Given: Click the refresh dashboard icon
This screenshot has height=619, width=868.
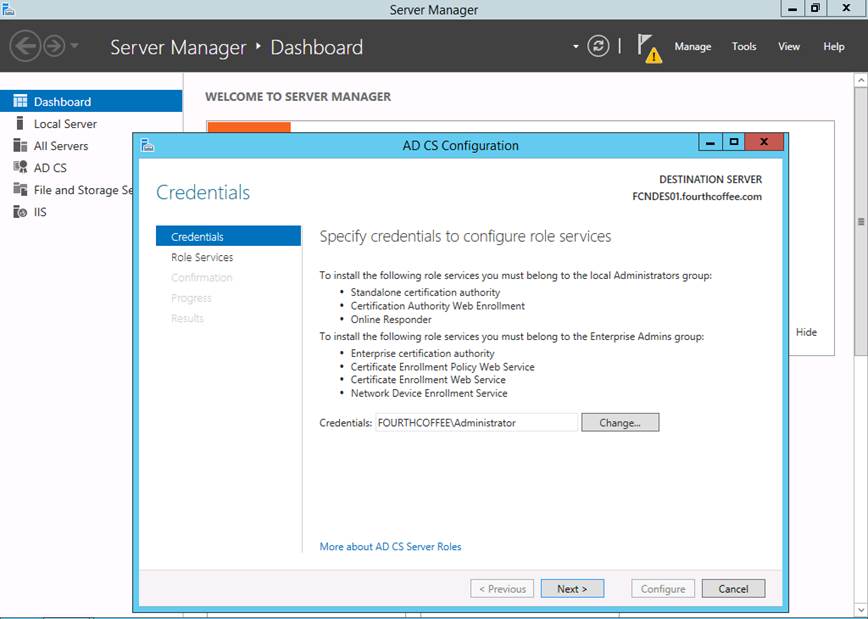Looking at the screenshot, I should 598,46.
